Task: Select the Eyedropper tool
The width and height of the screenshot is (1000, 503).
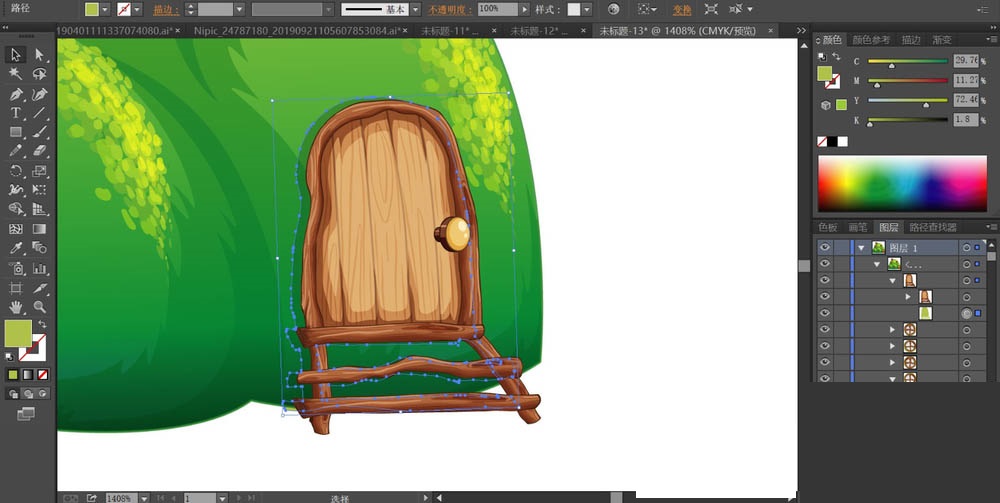Action: click(15, 247)
